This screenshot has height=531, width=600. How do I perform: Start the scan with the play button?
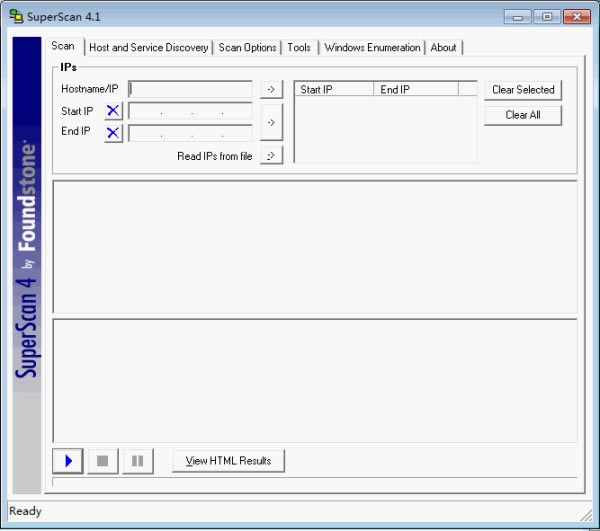pyautogui.click(x=68, y=461)
